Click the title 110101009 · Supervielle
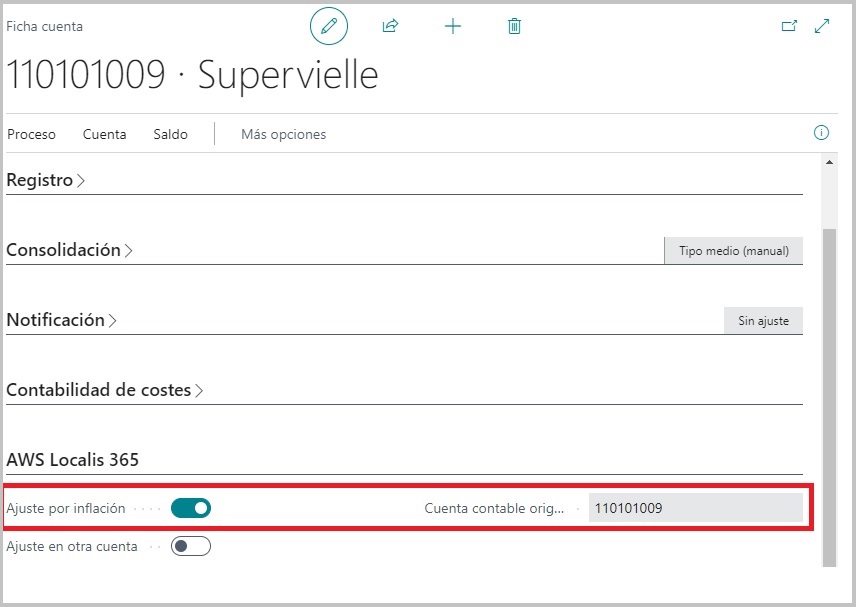The width and height of the screenshot is (856, 607). (x=192, y=74)
